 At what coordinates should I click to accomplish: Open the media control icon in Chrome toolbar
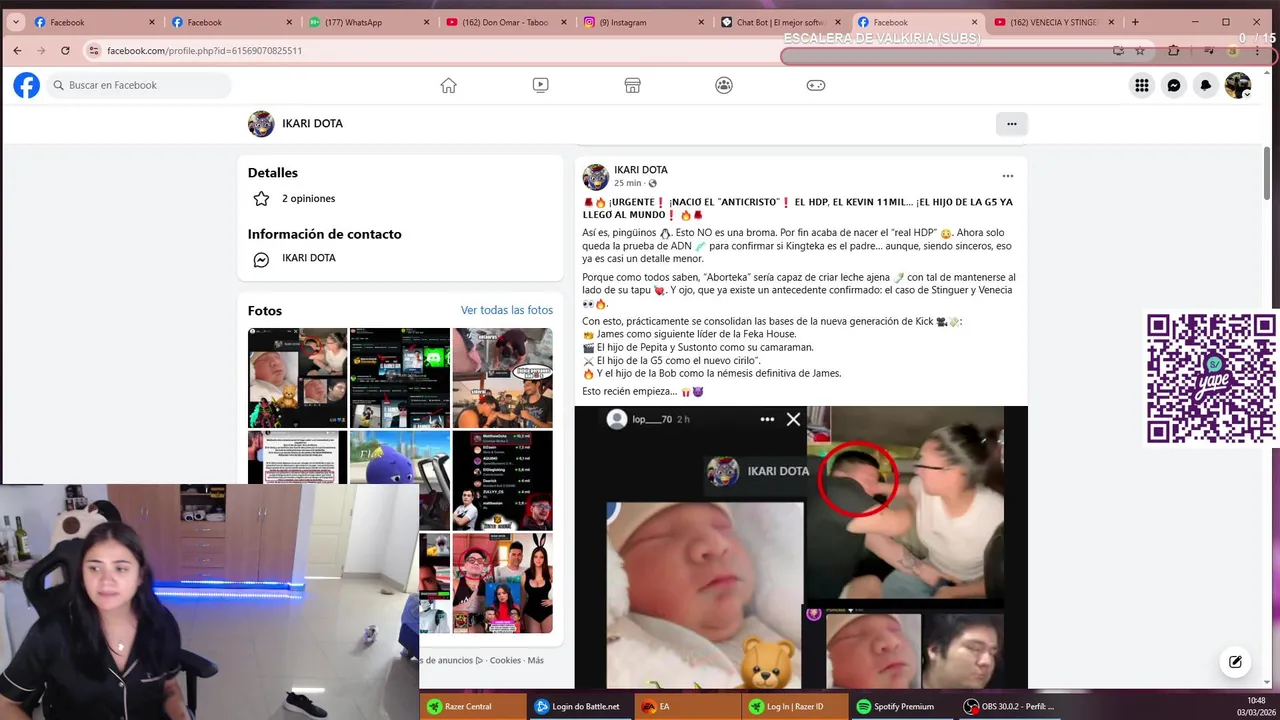(x=1208, y=50)
